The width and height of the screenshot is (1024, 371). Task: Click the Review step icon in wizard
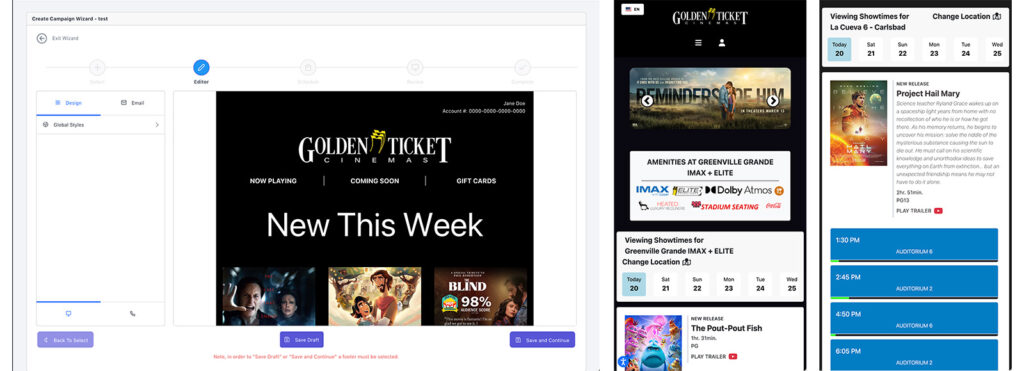[x=415, y=67]
